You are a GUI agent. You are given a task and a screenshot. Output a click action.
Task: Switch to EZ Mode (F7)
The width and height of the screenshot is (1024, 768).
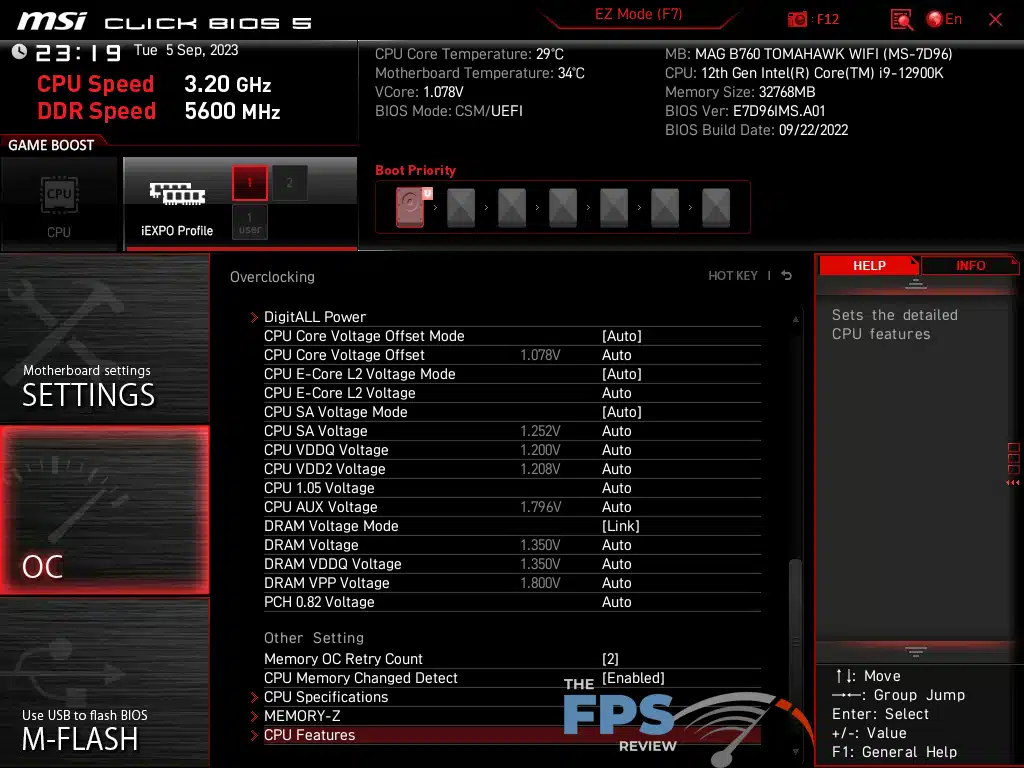pos(638,14)
